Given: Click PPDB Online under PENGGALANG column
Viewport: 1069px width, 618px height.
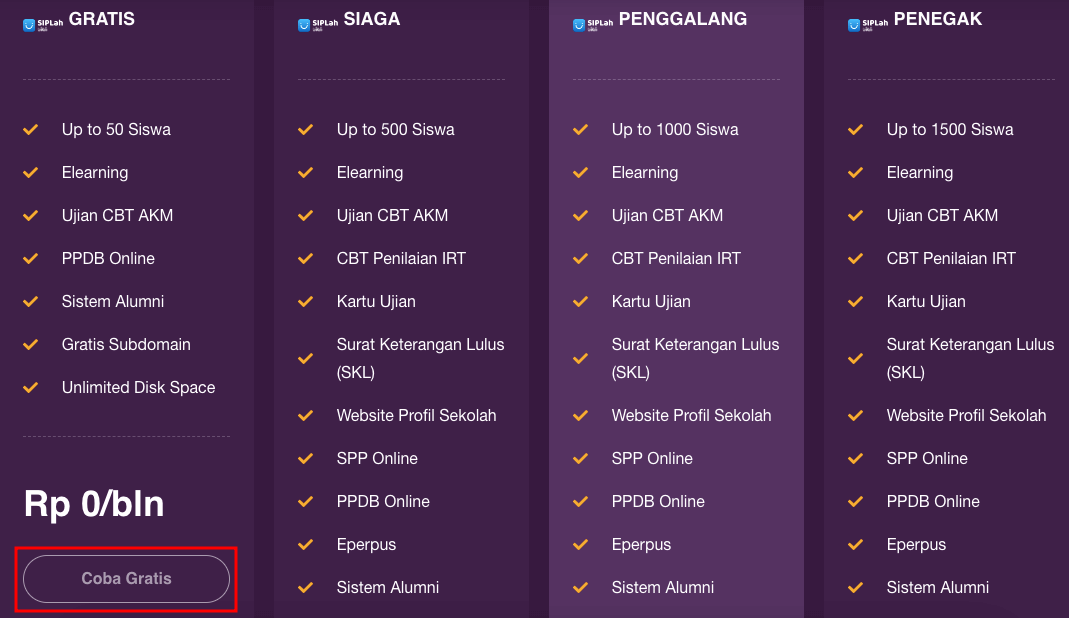Looking at the screenshot, I should coord(658,501).
